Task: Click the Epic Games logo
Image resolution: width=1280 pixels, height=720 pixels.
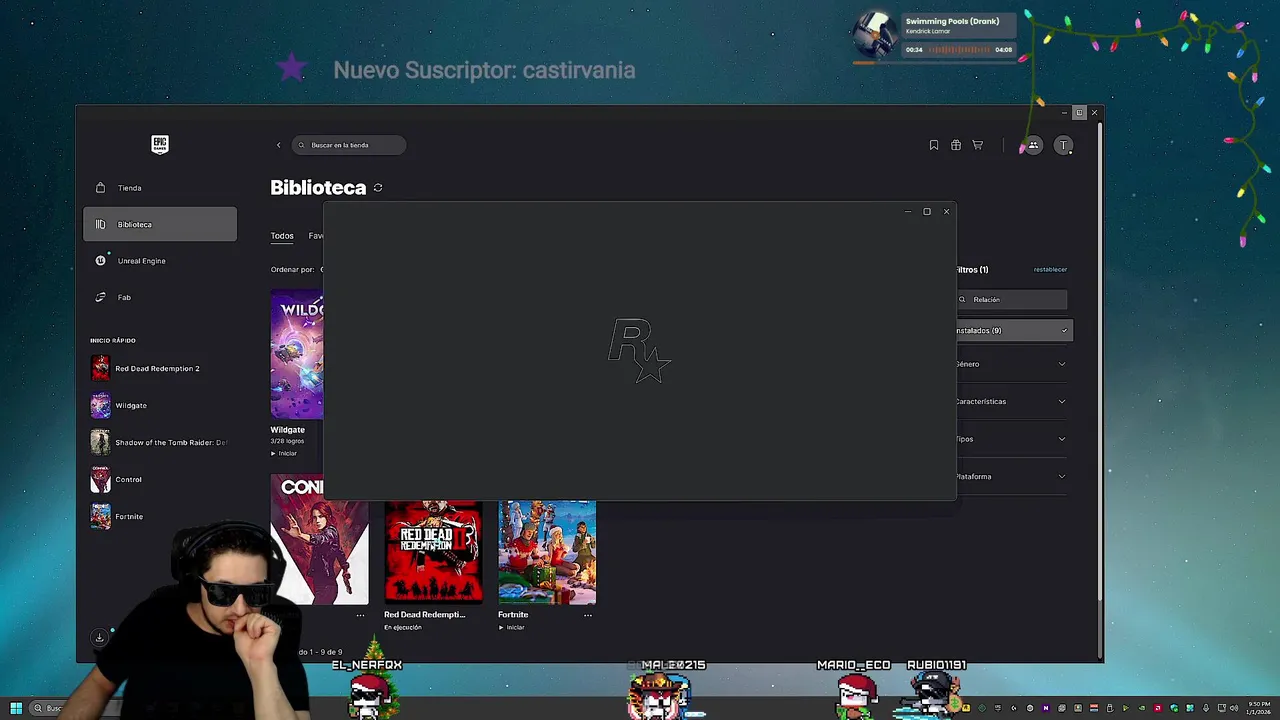Action: (160, 145)
